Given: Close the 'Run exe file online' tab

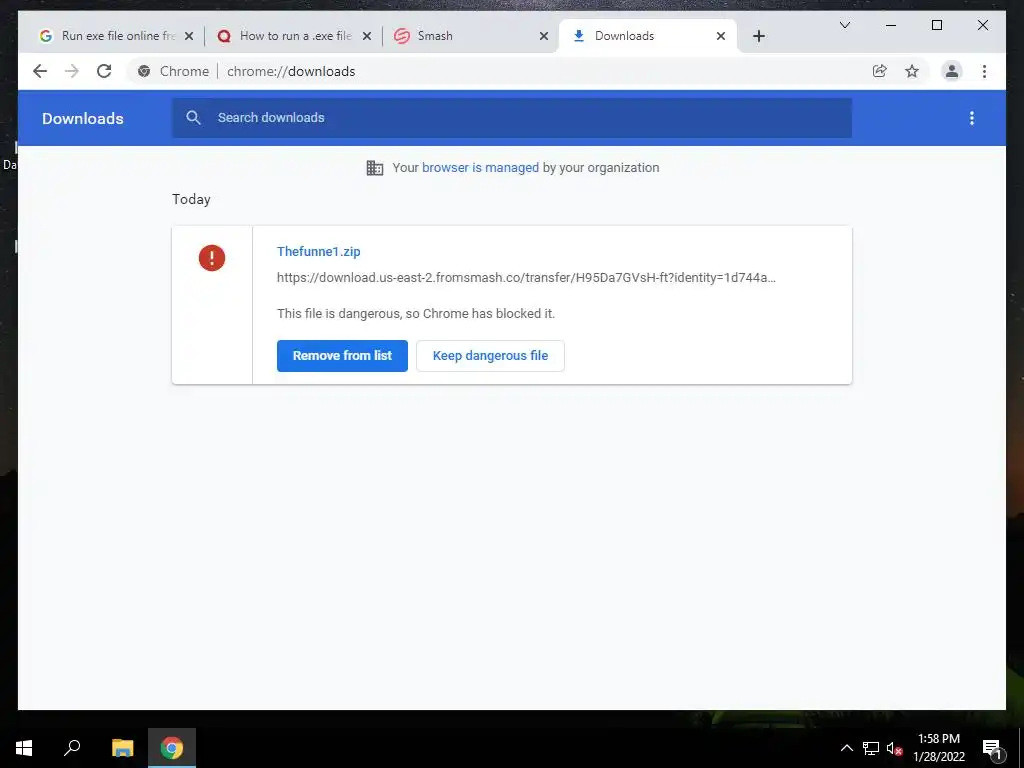Looking at the screenshot, I should (x=189, y=36).
